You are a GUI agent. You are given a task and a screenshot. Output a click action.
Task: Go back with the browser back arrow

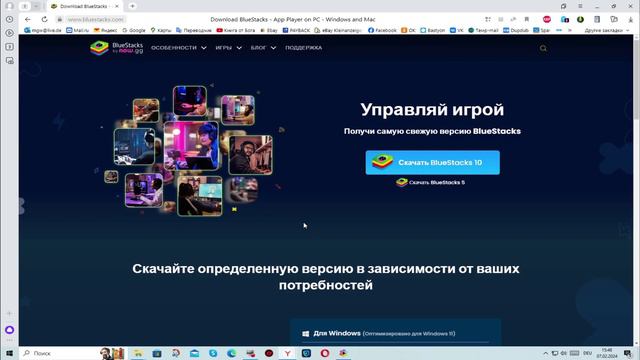(x=27, y=19)
